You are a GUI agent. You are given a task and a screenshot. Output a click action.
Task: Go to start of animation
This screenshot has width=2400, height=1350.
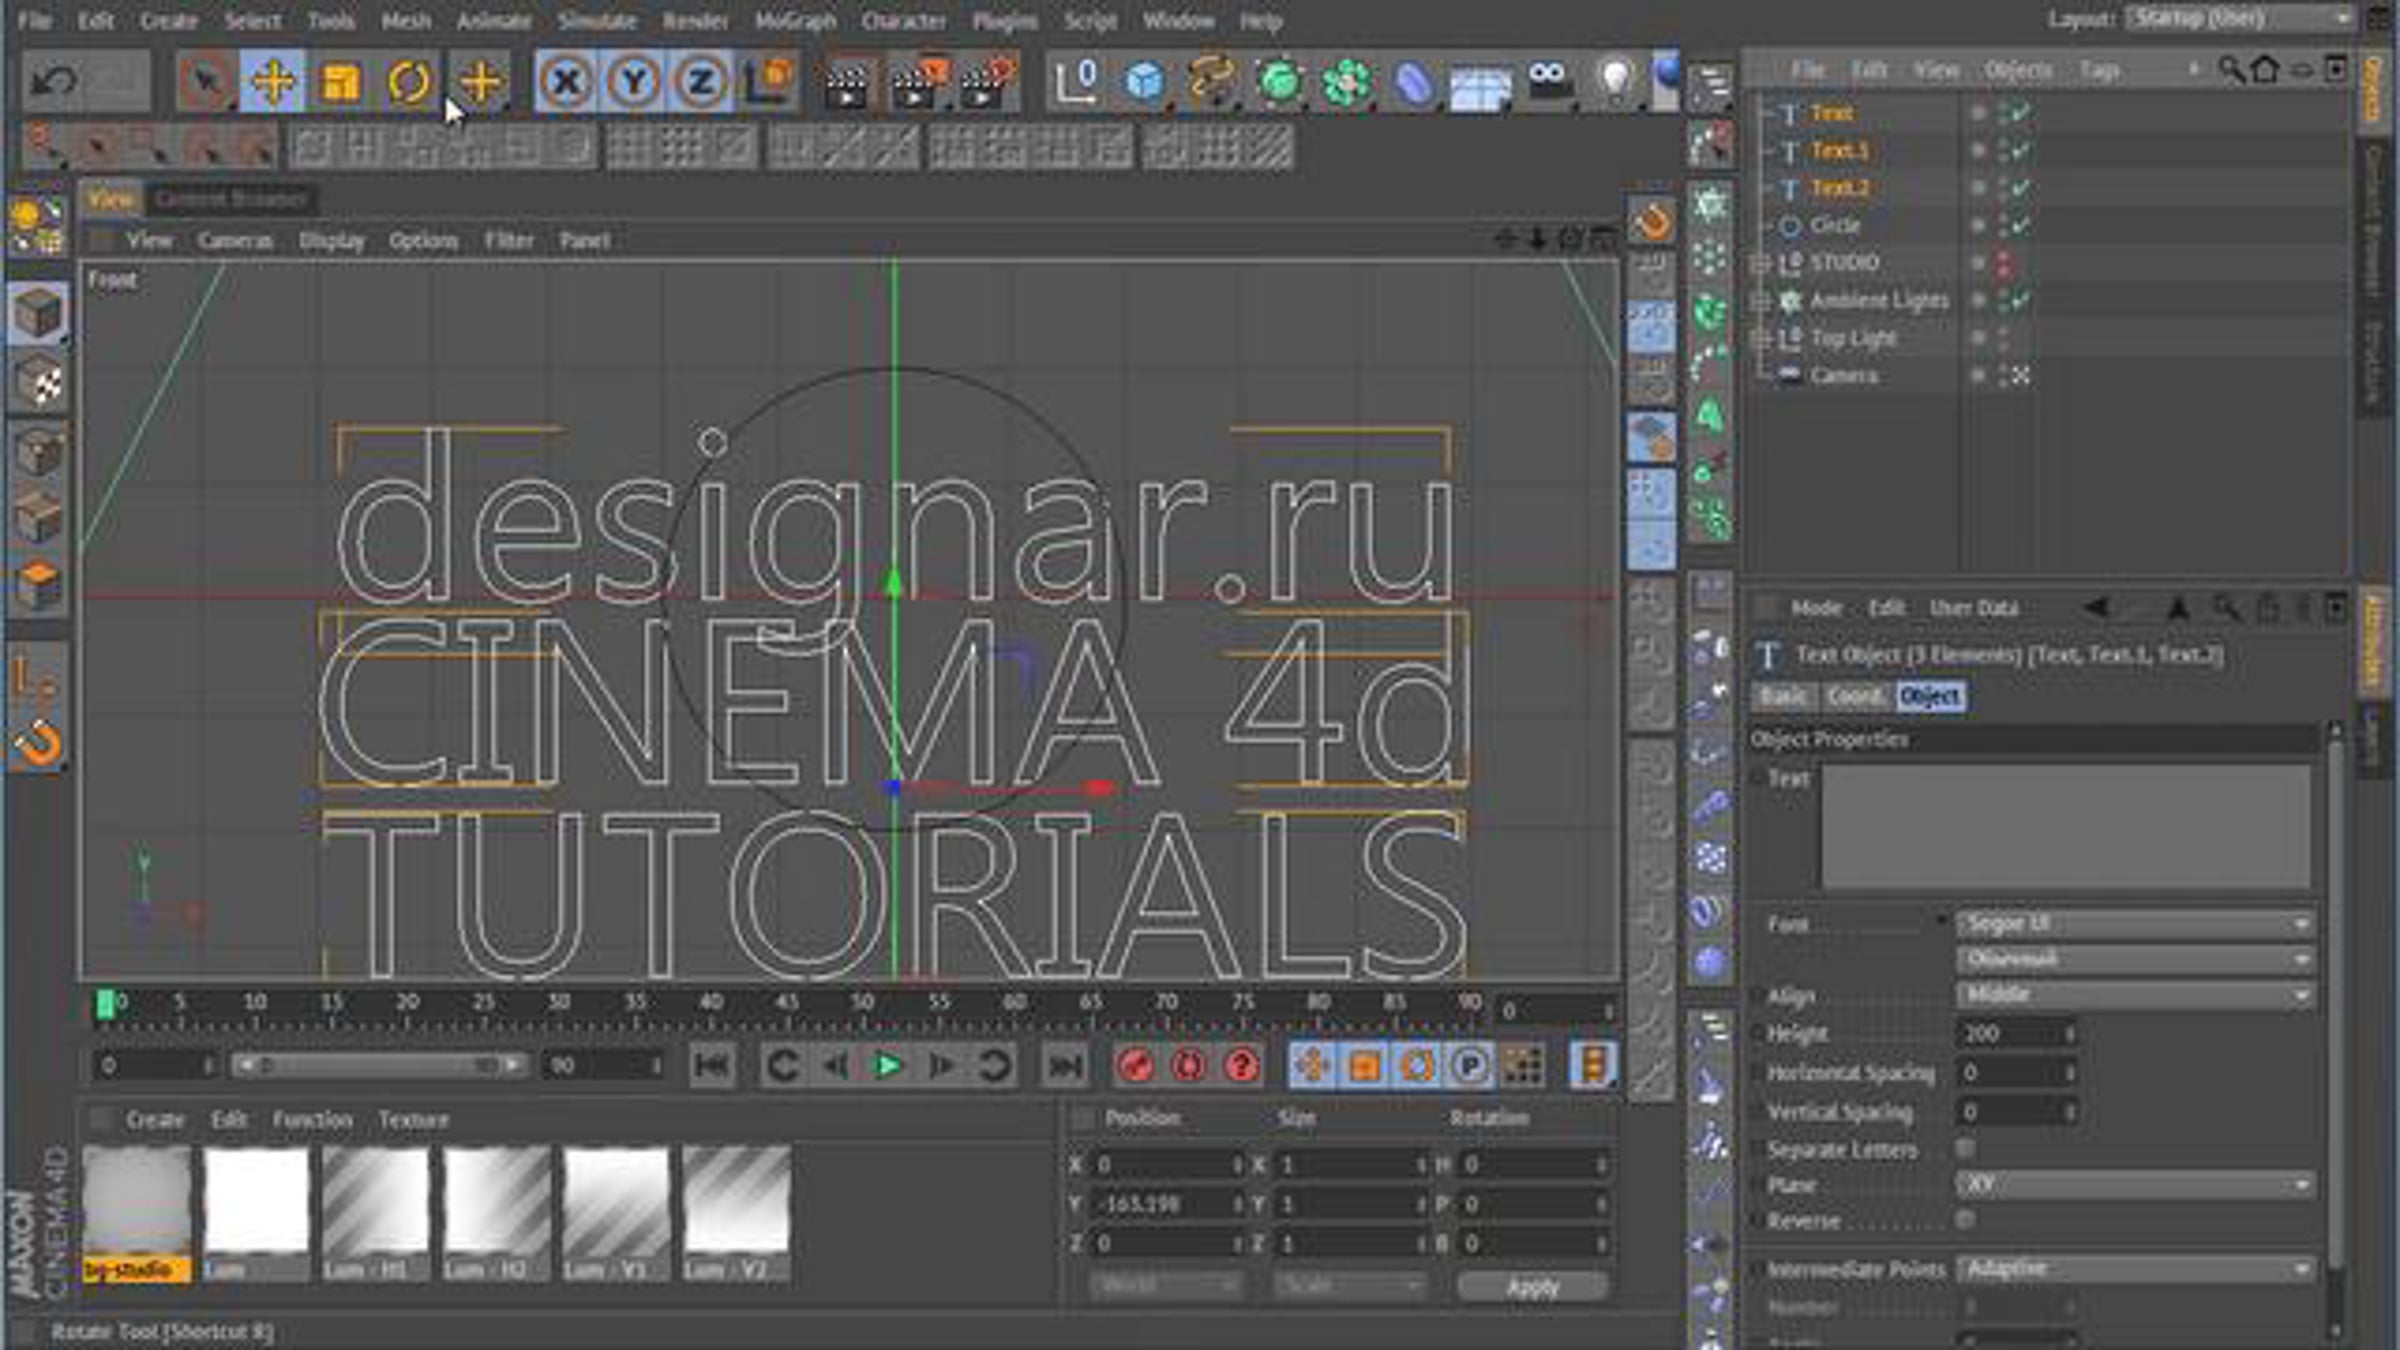(712, 1066)
